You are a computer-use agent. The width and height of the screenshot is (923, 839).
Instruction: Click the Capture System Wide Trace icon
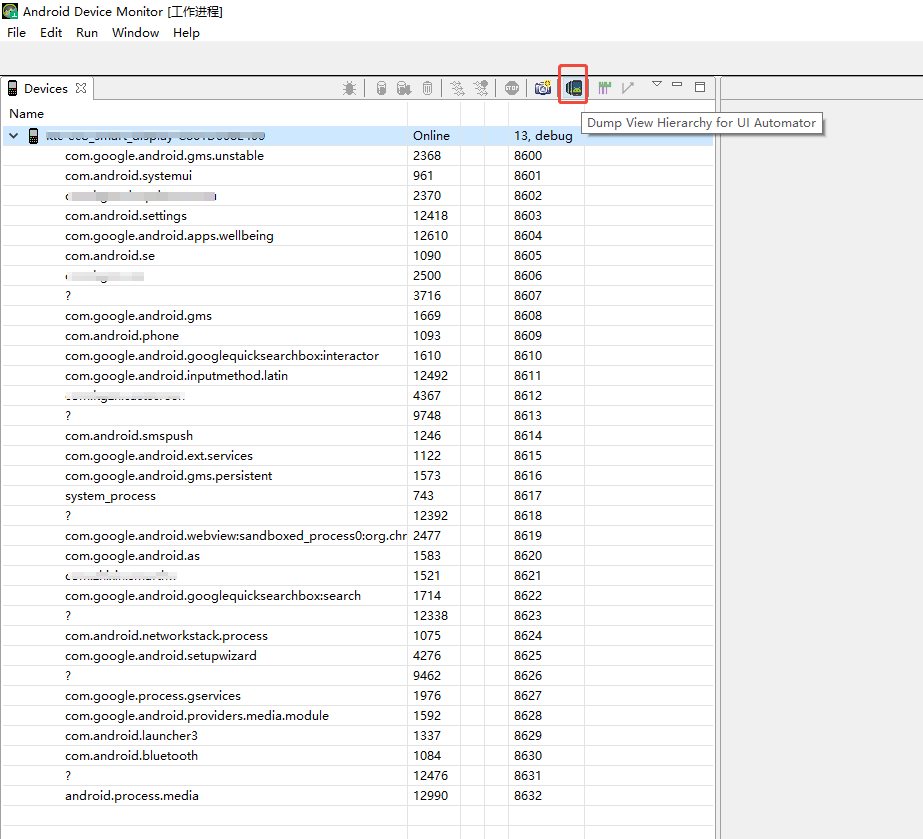pos(605,88)
